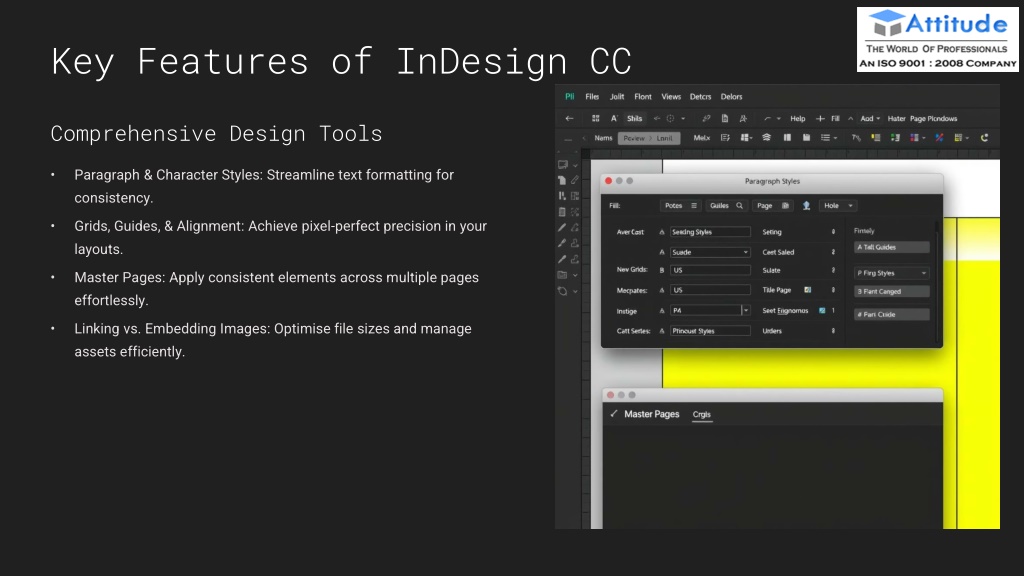Click the stylized A character icon before the curve tool
This screenshot has height=576, width=1024.
(x=743, y=119)
